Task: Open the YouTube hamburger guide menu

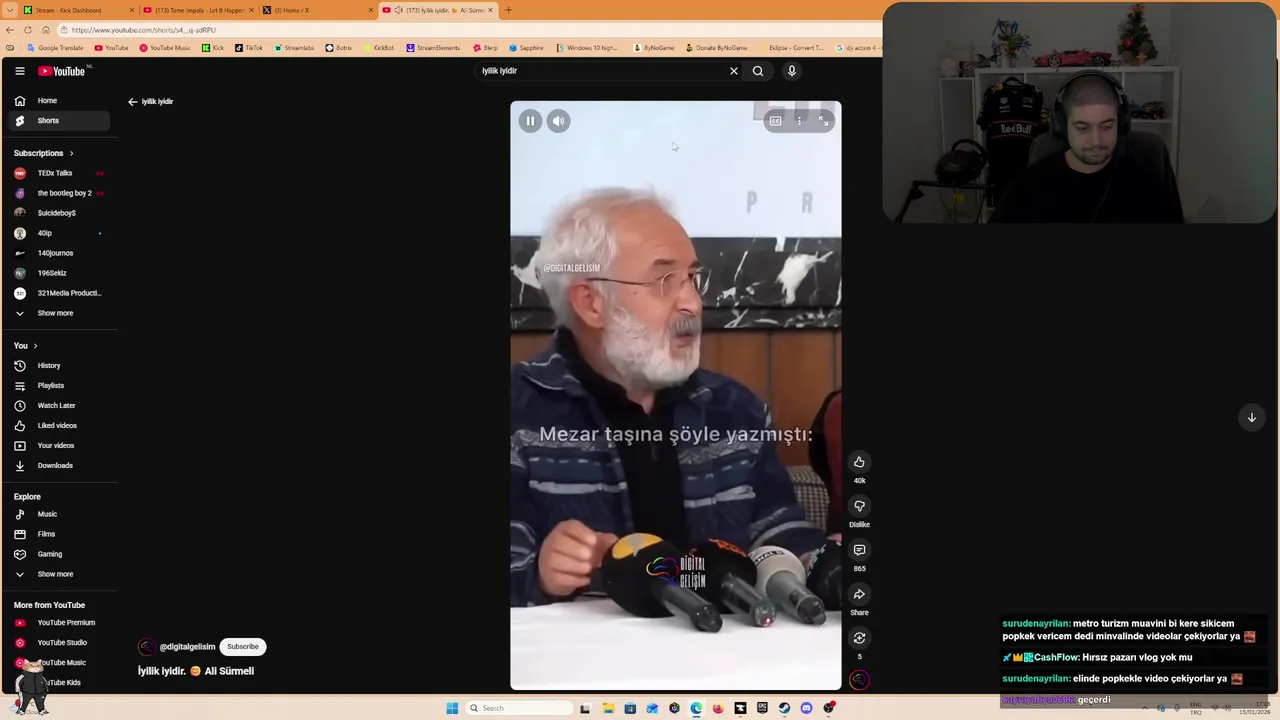Action: pos(20,71)
